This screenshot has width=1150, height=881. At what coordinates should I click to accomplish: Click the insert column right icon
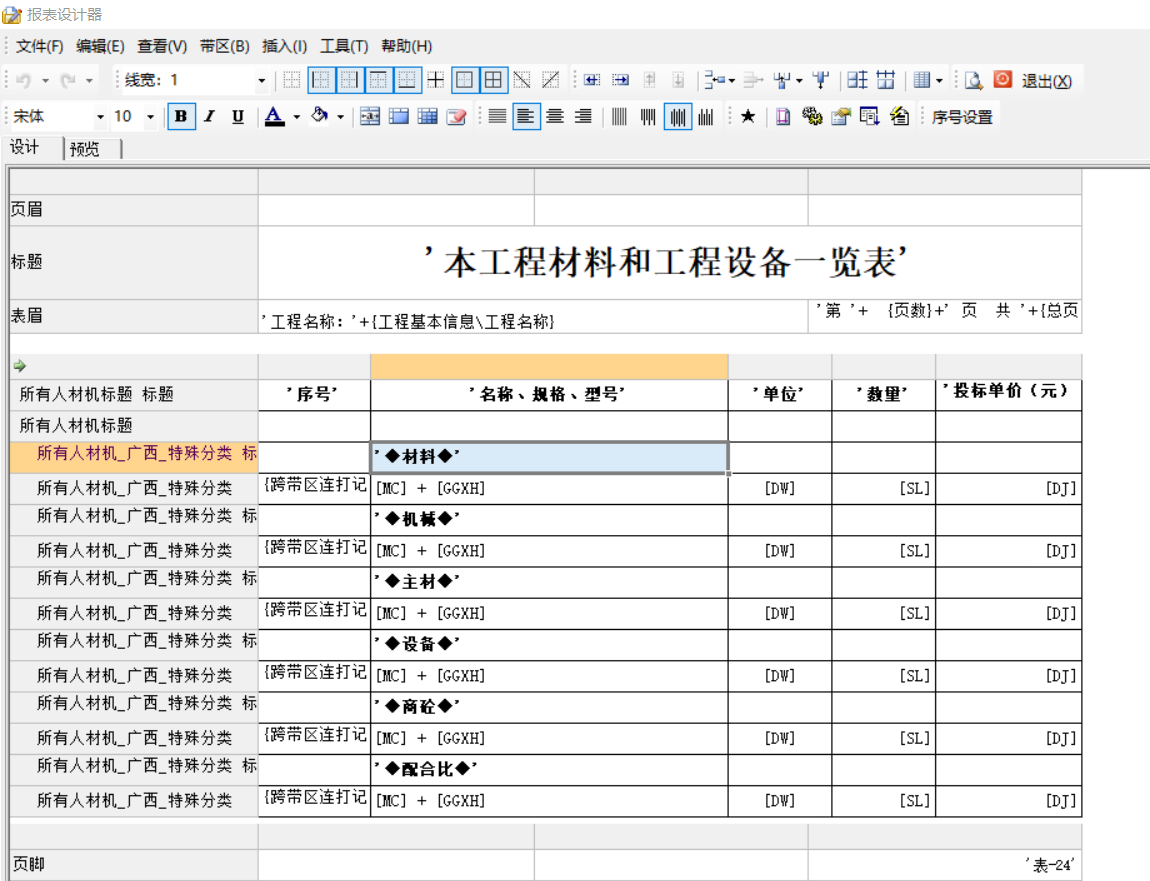(621, 80)
